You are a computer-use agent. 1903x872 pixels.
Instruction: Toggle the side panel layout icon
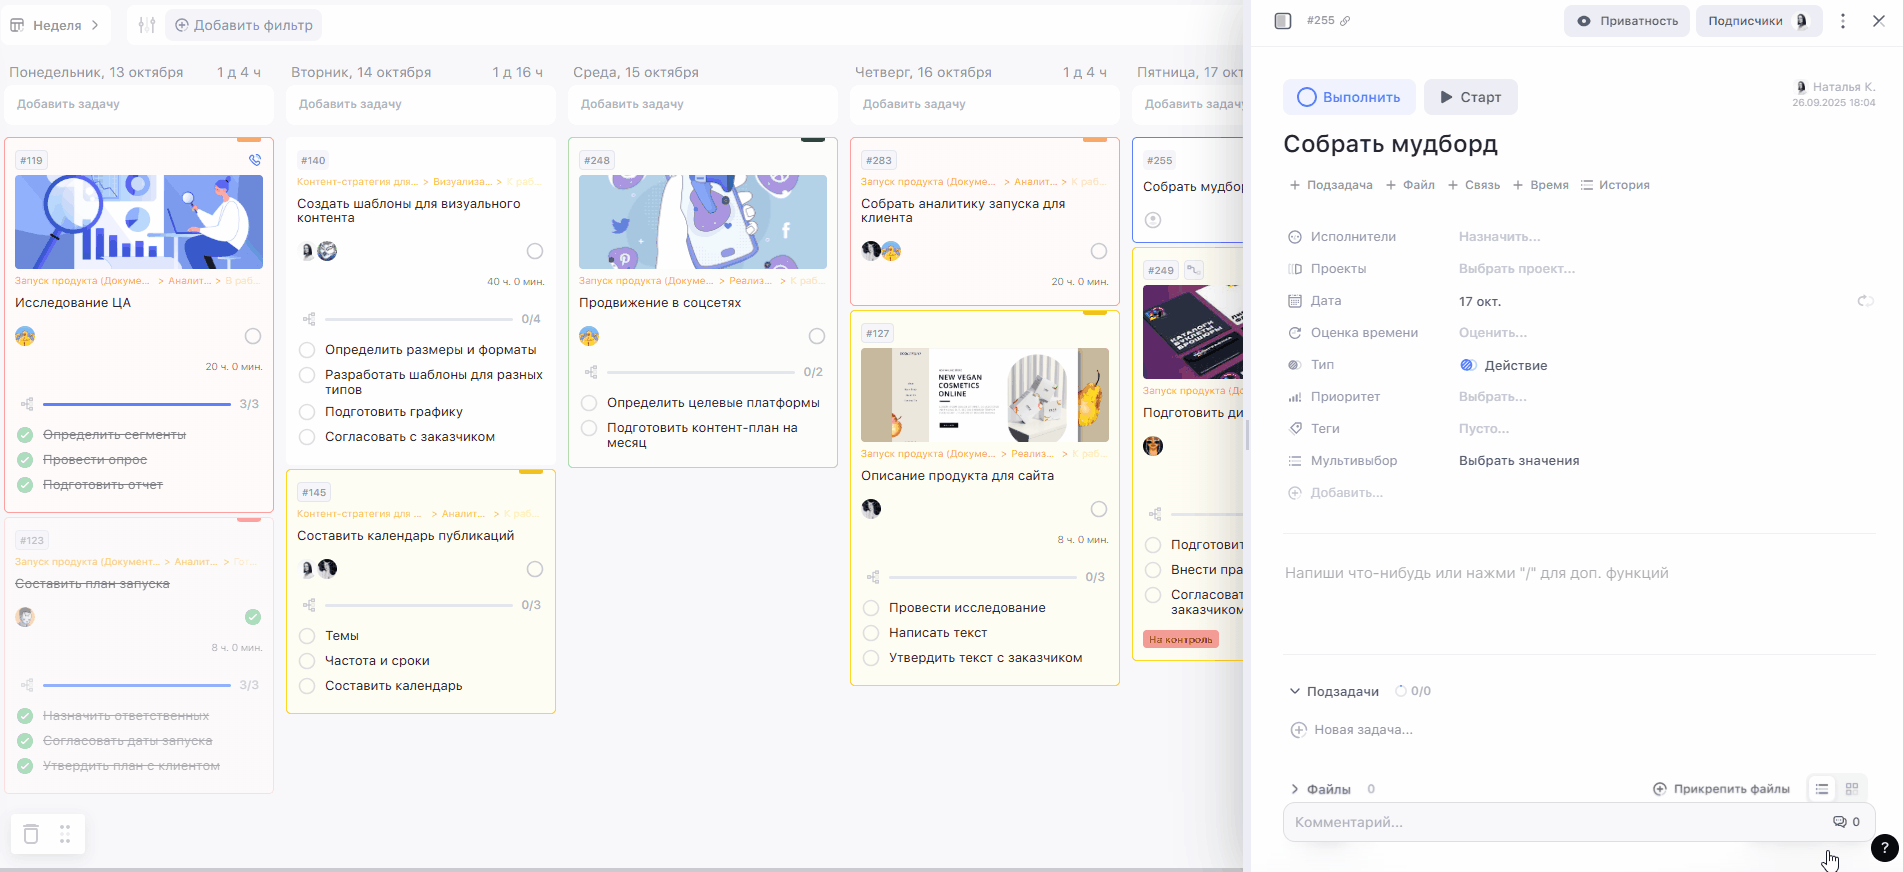(x=1283, y=21)
